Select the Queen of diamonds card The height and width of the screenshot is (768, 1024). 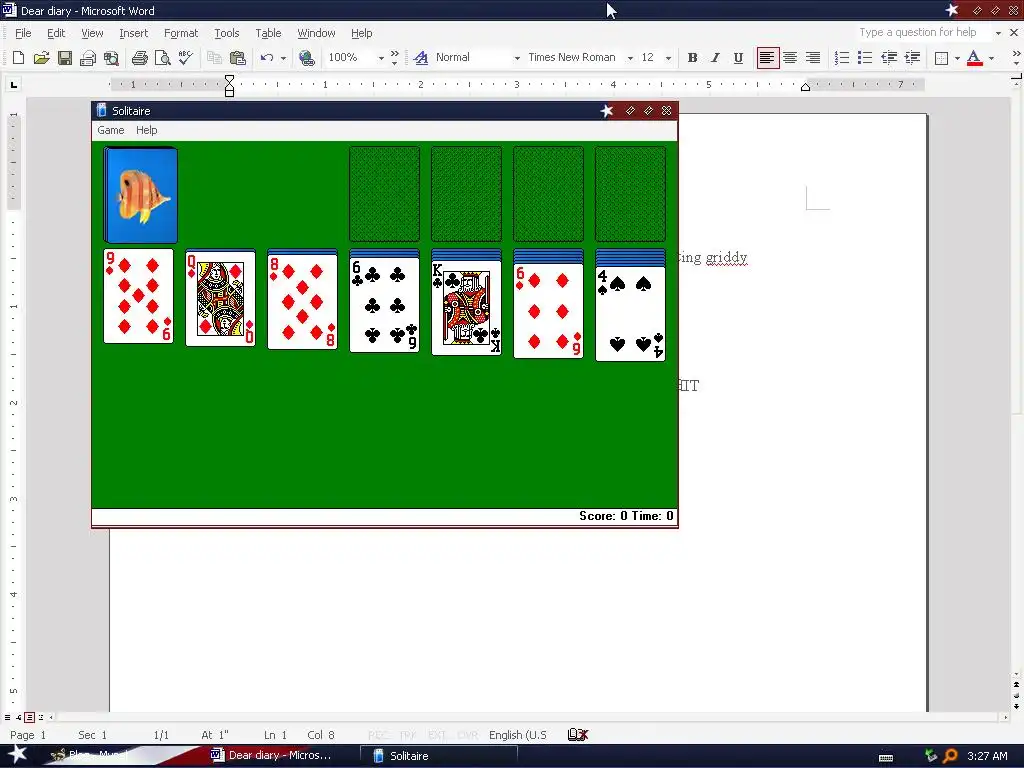(x=221, y=299)
